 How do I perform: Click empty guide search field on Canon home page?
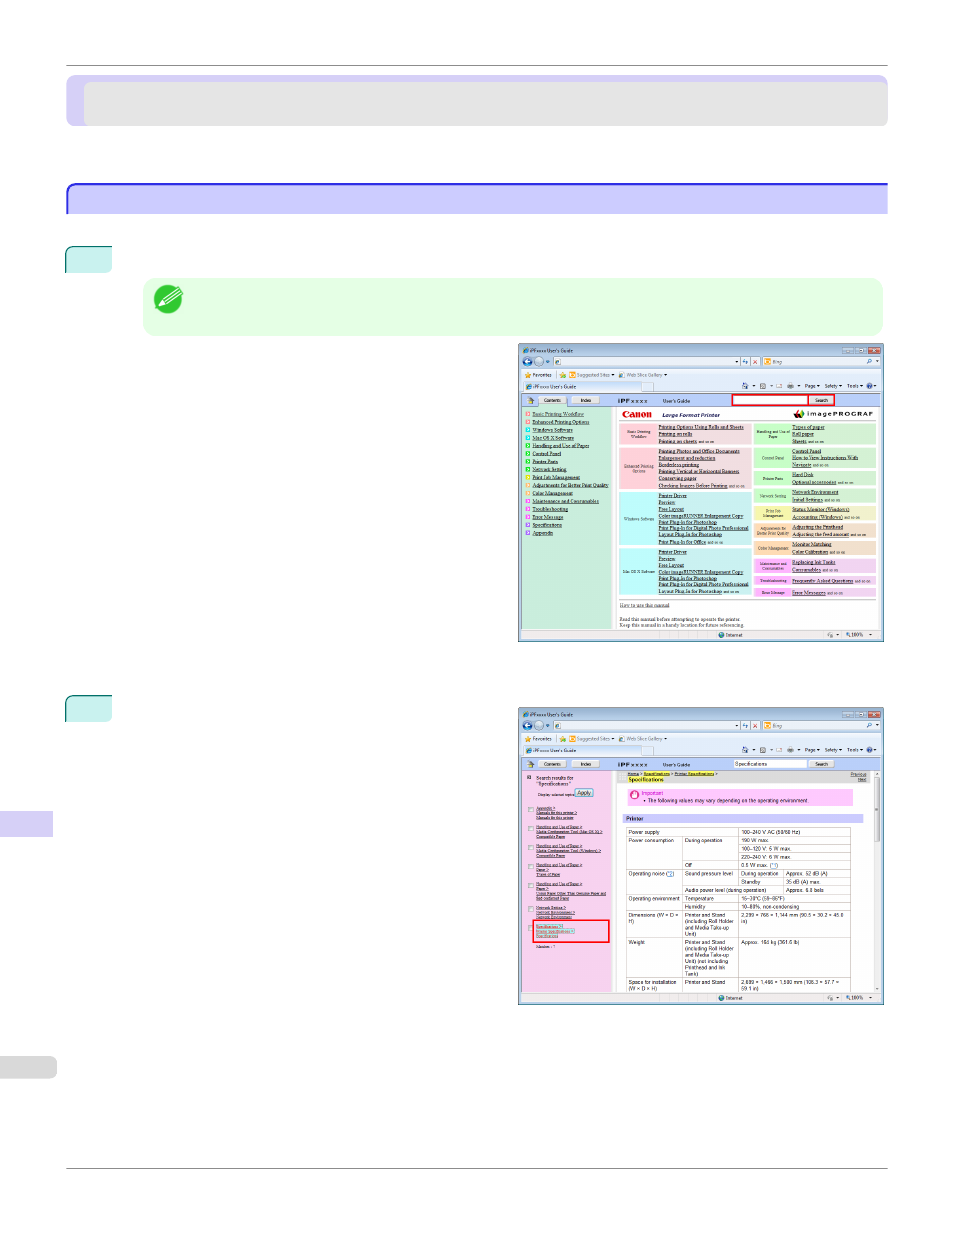(x=770, y=400)
